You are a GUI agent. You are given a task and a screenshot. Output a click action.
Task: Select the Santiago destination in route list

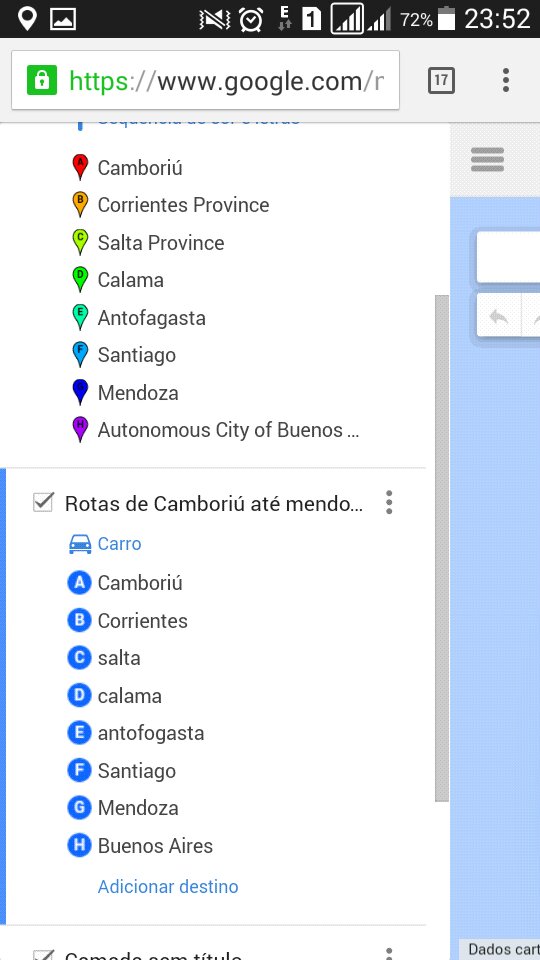137,771
